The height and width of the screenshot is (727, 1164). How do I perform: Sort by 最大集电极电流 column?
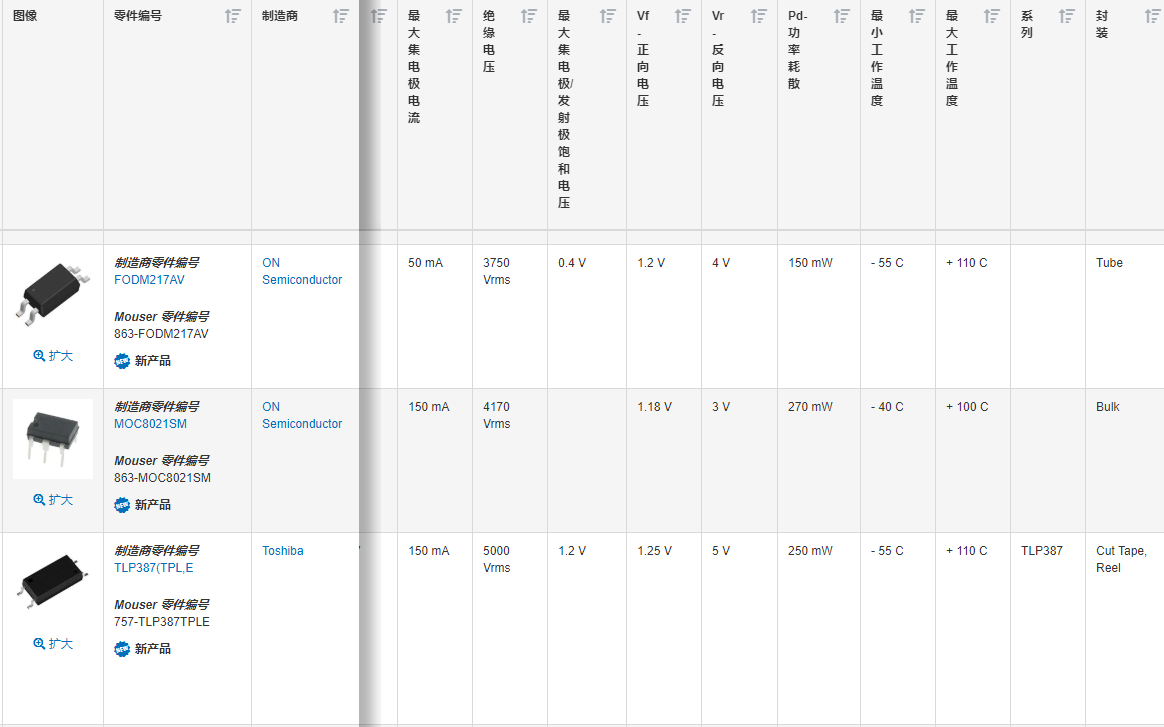click(454, 16)
